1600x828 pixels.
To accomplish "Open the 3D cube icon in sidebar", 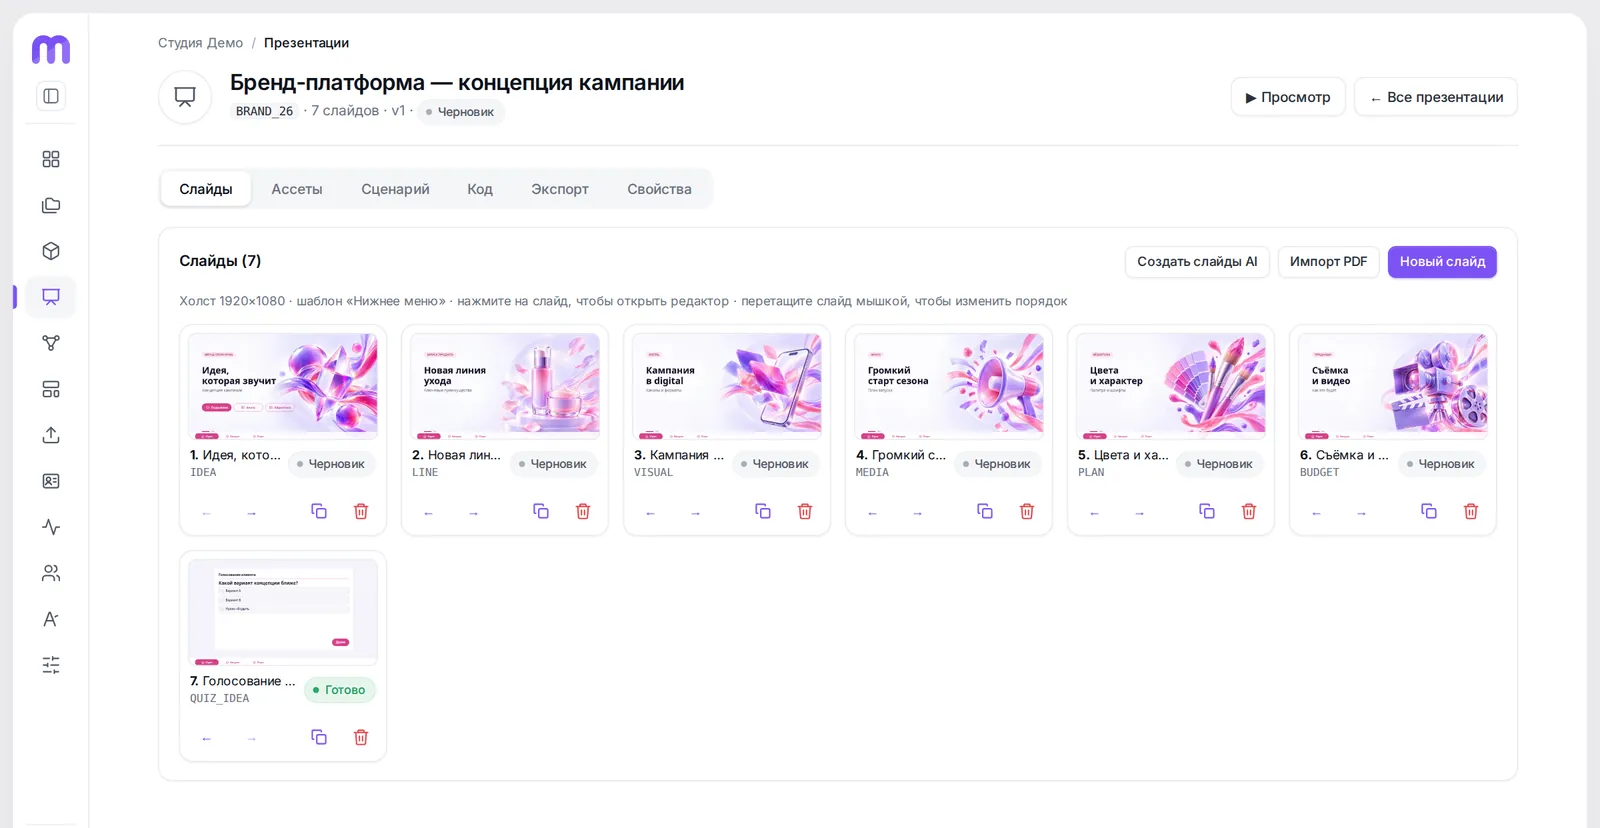I will (51, 251).
